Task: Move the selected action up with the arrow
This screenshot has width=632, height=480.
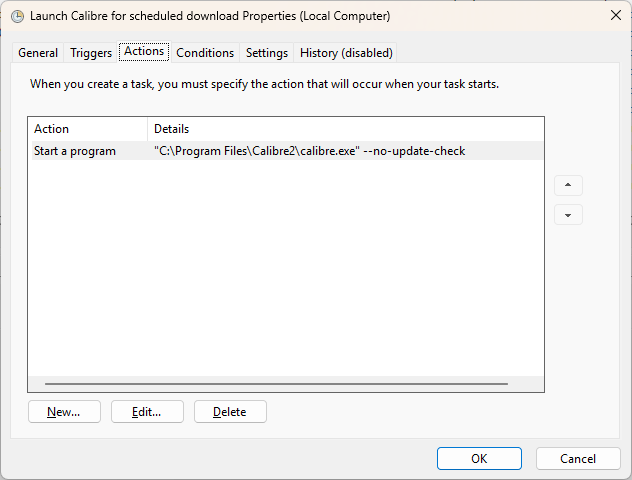Action: 568,185
